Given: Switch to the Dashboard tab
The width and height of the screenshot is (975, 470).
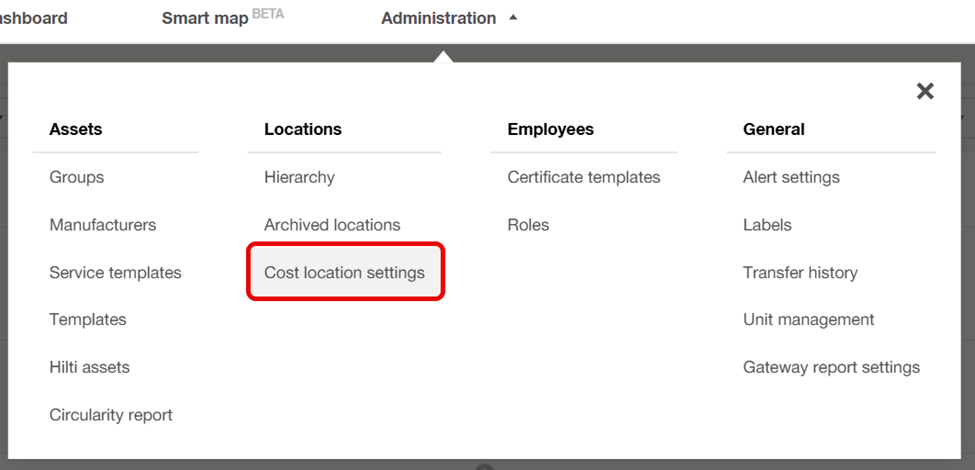Looking at the screenshot, I should pyautogui.click(x=34, y=18).
